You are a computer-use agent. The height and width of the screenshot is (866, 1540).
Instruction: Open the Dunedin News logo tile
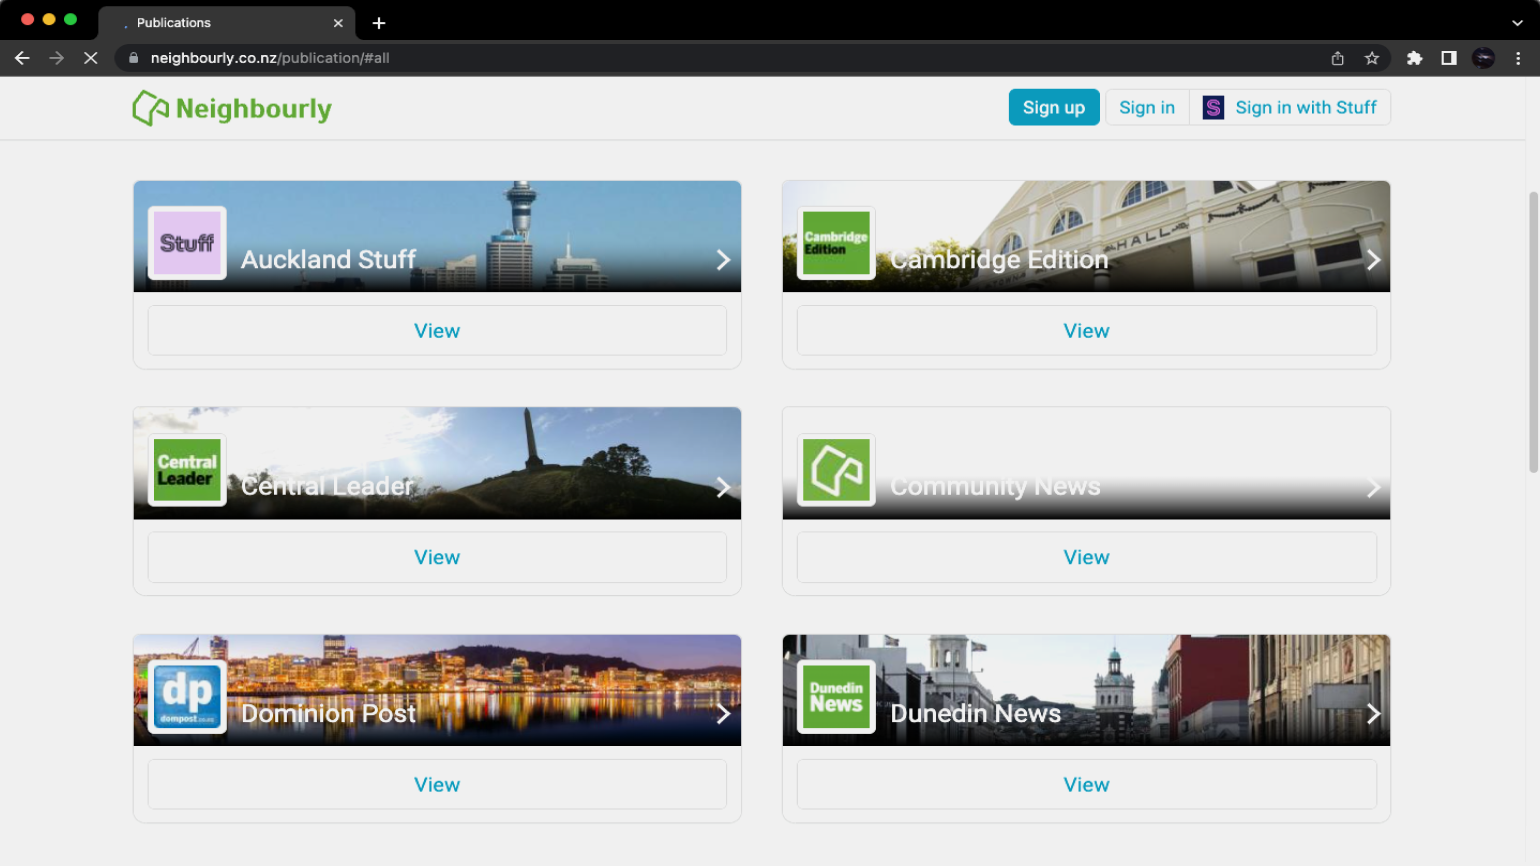point(836,697)
